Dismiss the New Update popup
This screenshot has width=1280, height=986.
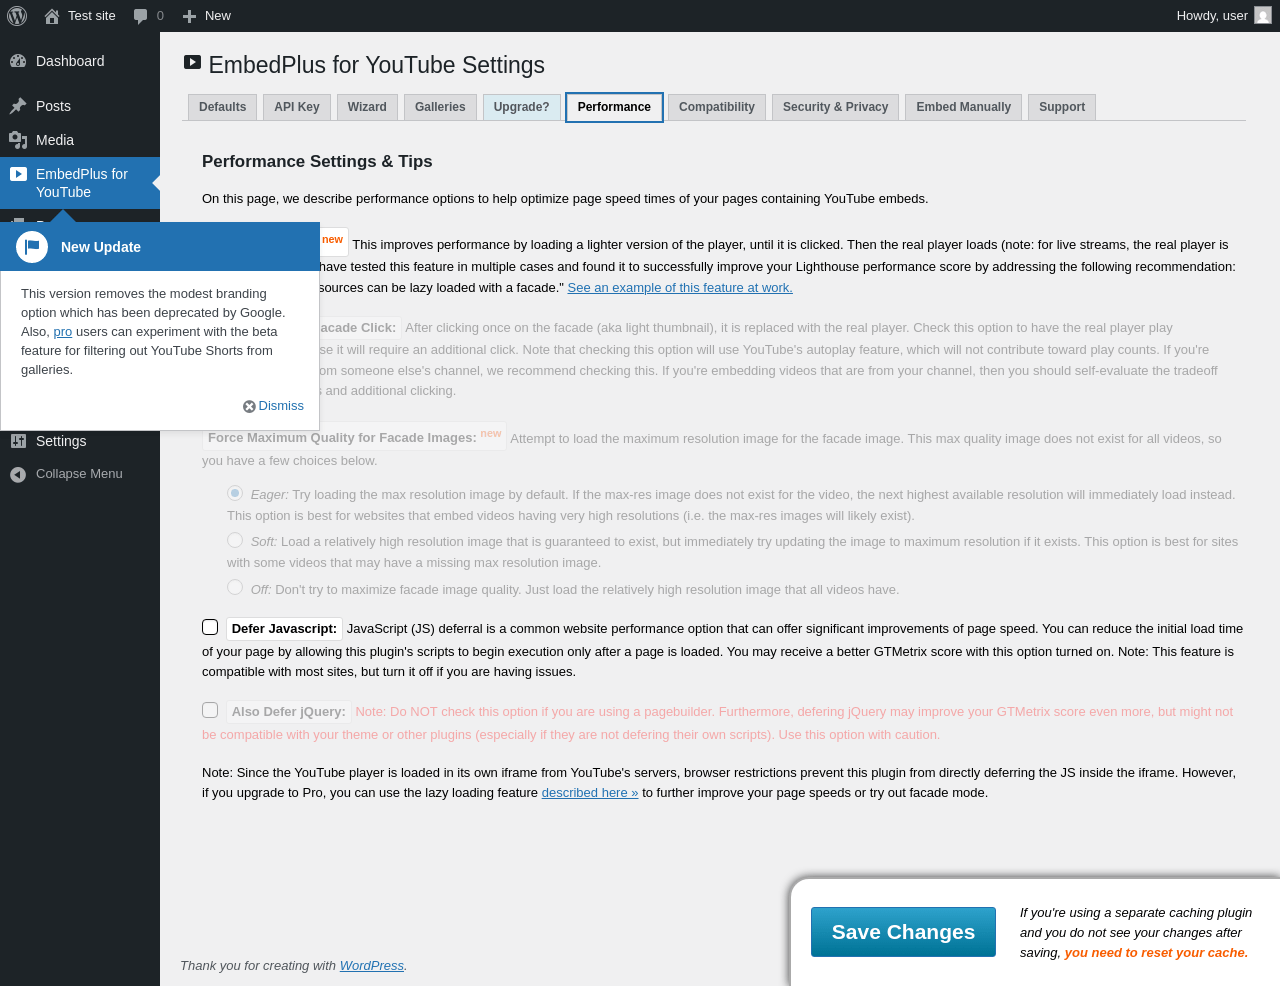273,406
